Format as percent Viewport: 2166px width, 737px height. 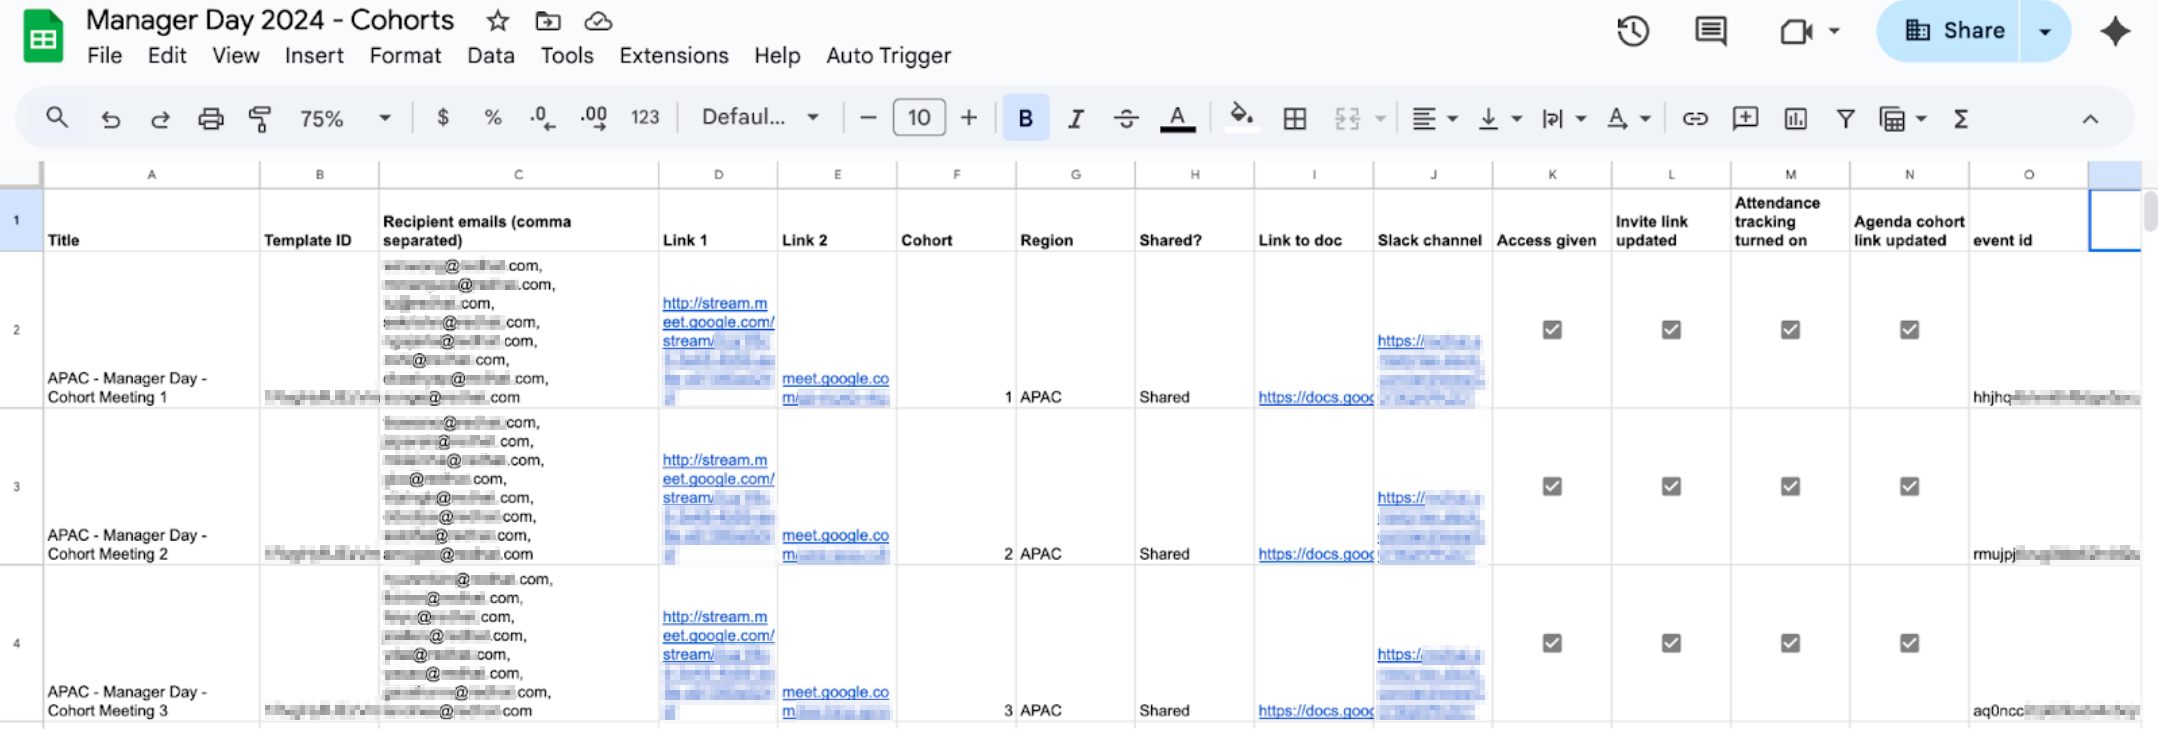tap(493, 118)
